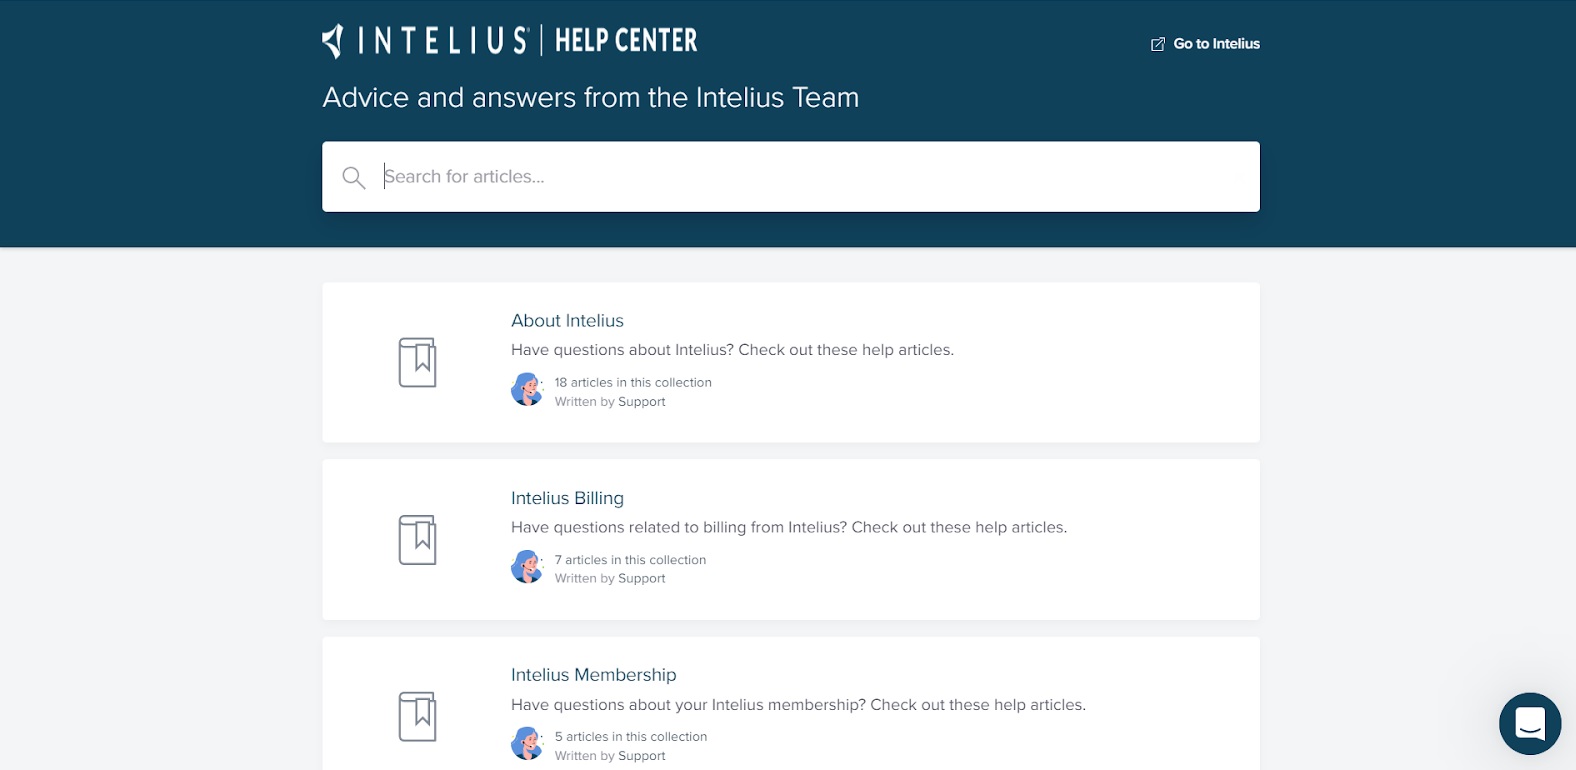Click "18 articles in this collection" text
The width and height of the screenshot is (1576, 770).
pyautogui.click(x=633, y=383)
